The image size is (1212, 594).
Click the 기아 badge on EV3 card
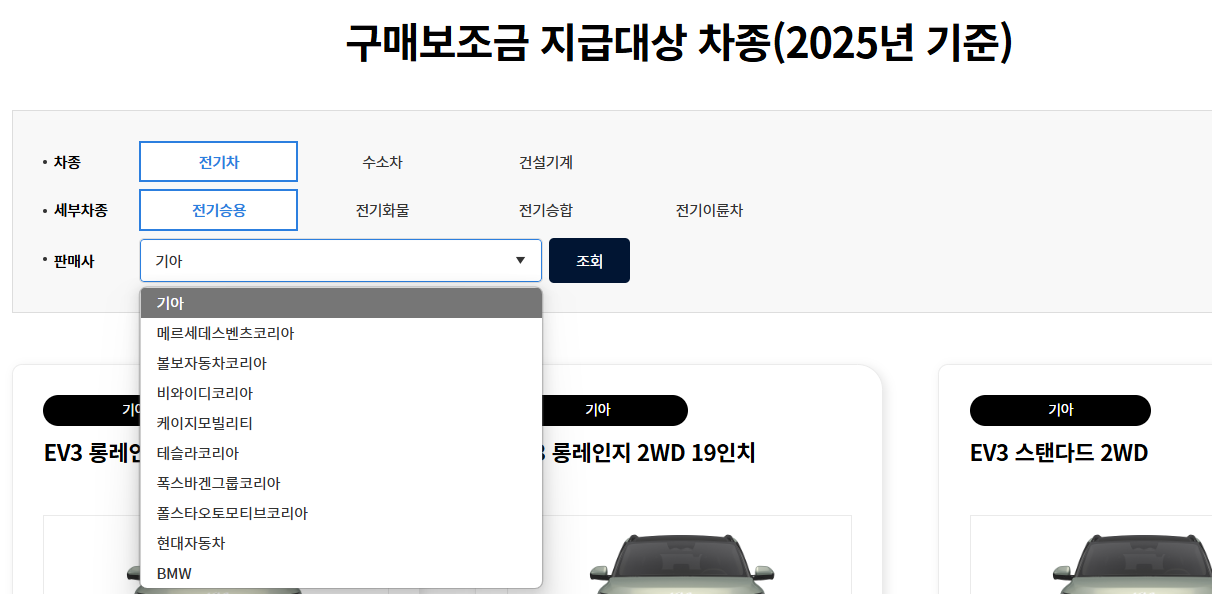[x=1060, y=410]
